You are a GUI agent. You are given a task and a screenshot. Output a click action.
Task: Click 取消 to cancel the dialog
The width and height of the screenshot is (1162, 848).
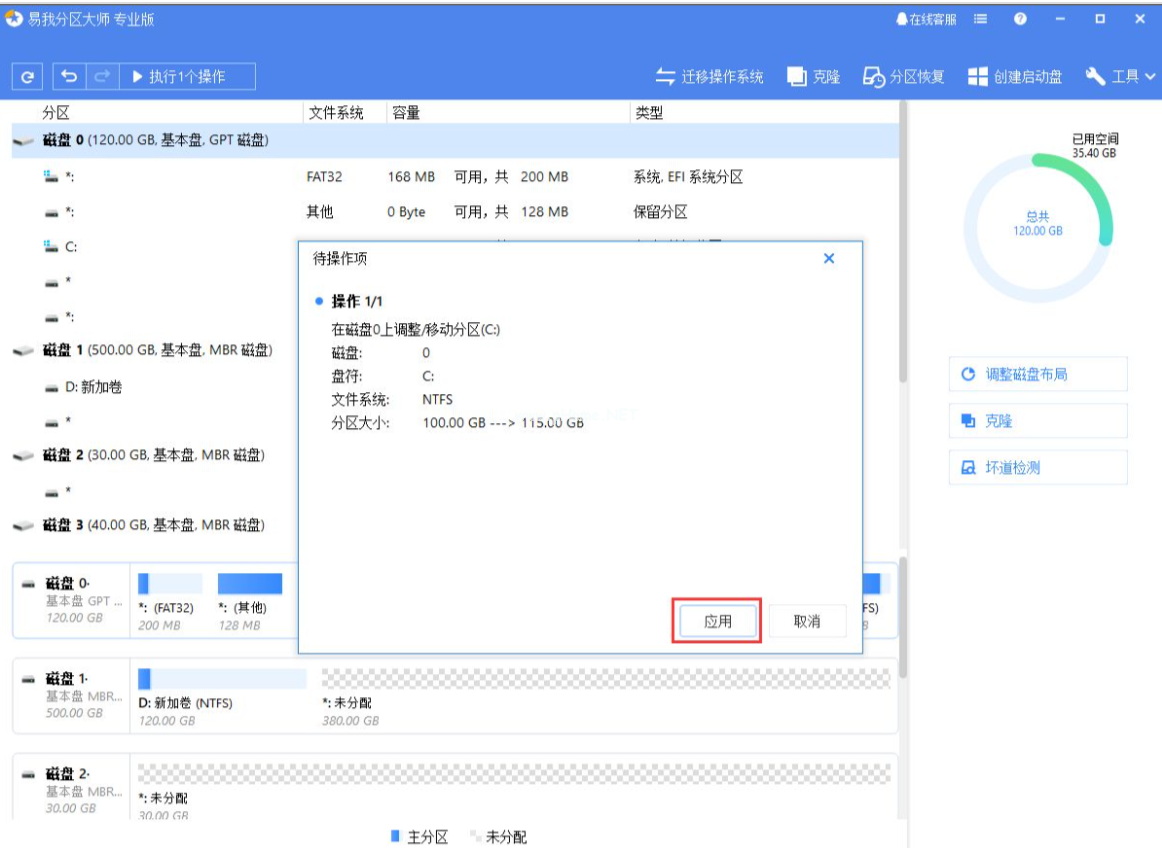tap(807, 621)
